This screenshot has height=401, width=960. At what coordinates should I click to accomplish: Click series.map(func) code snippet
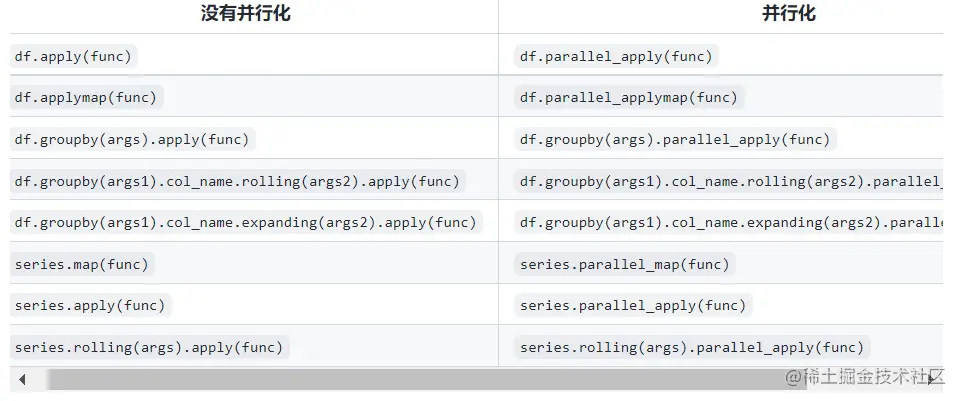coord(82,264)
